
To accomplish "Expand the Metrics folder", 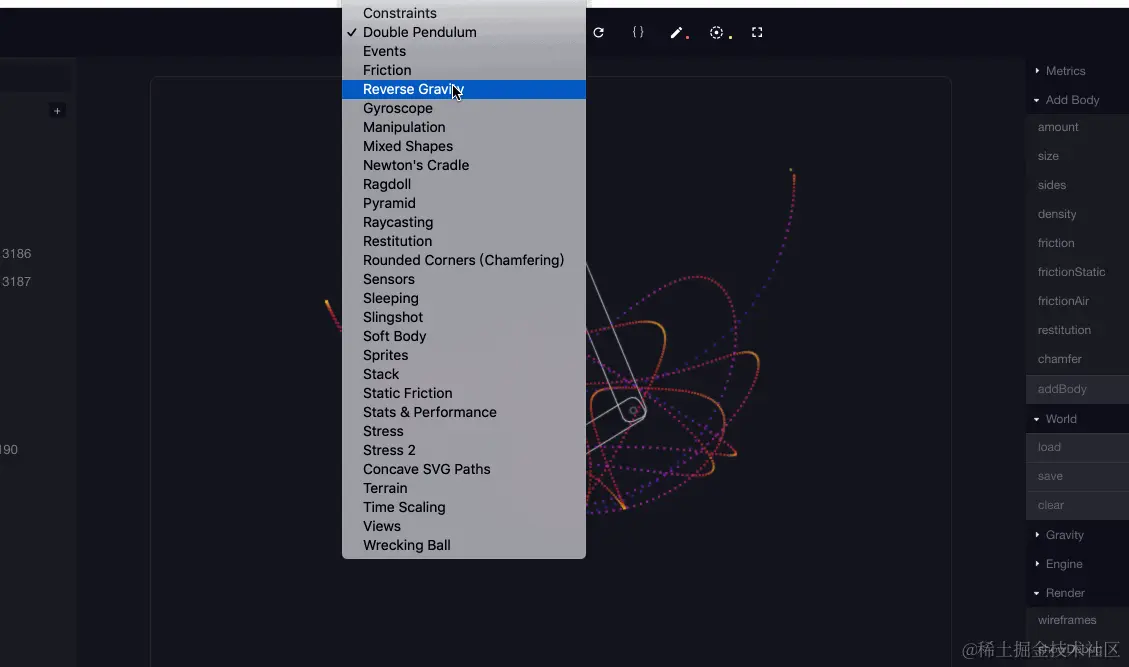I will tap(1070, 70).
